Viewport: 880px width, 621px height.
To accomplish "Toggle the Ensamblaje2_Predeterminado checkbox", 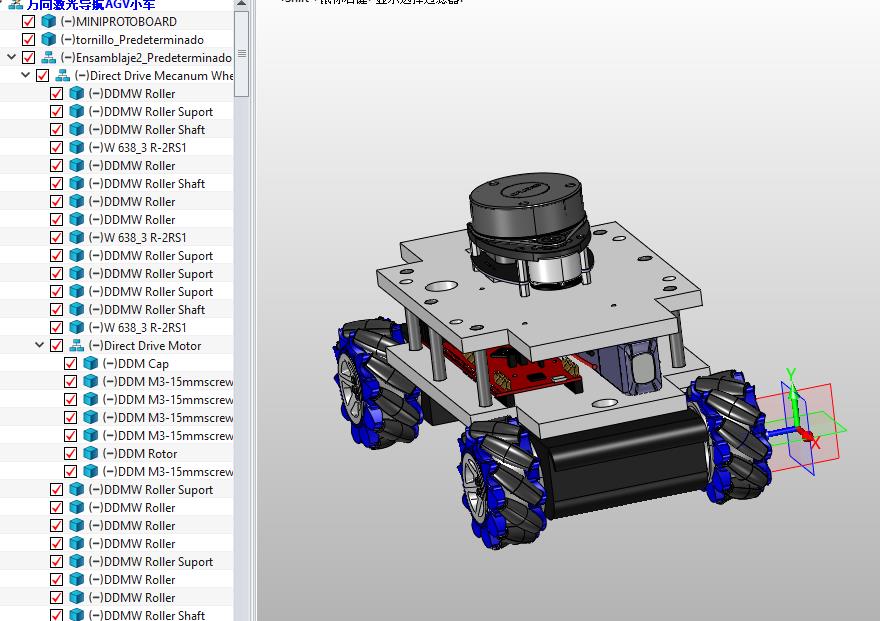I will tap(28, 58).
